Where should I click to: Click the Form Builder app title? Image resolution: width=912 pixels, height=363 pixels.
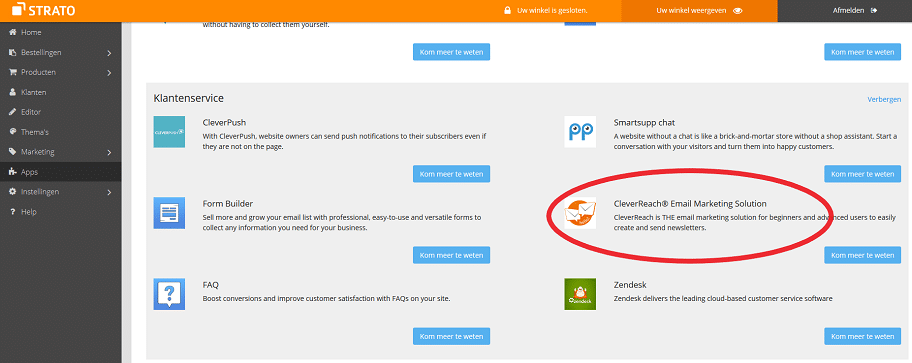click(228, 204)
